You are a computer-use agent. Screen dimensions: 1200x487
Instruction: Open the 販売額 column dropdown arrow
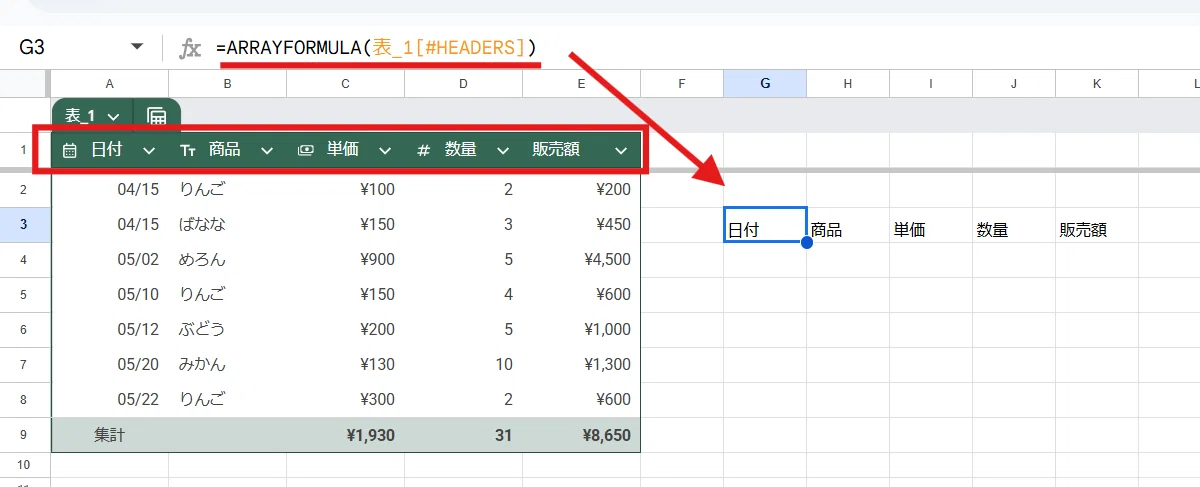click(x=621, y=150)
